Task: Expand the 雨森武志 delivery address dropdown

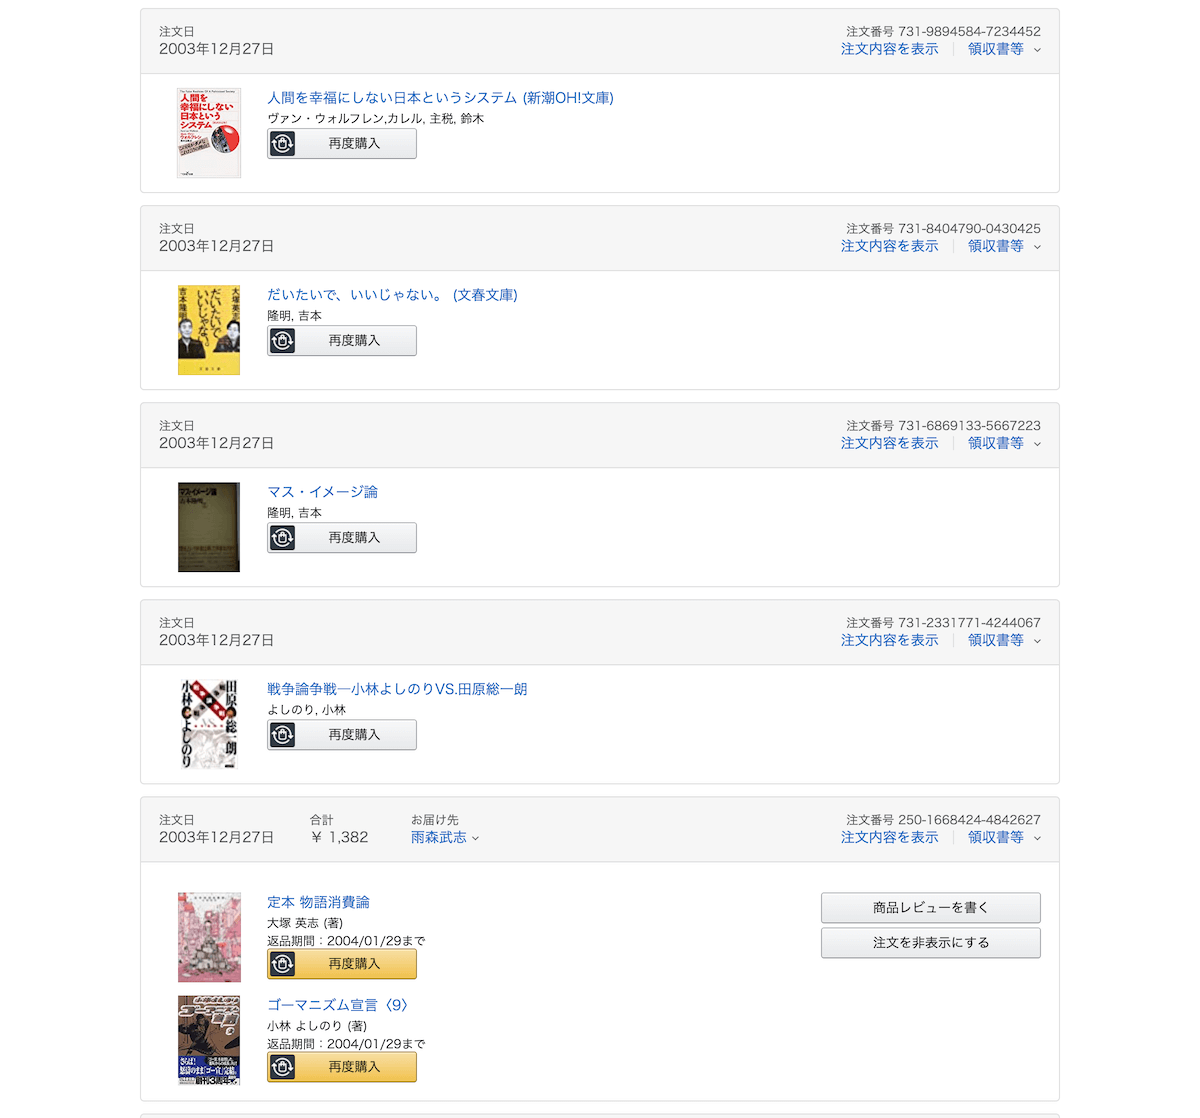Action: point(445,837)
